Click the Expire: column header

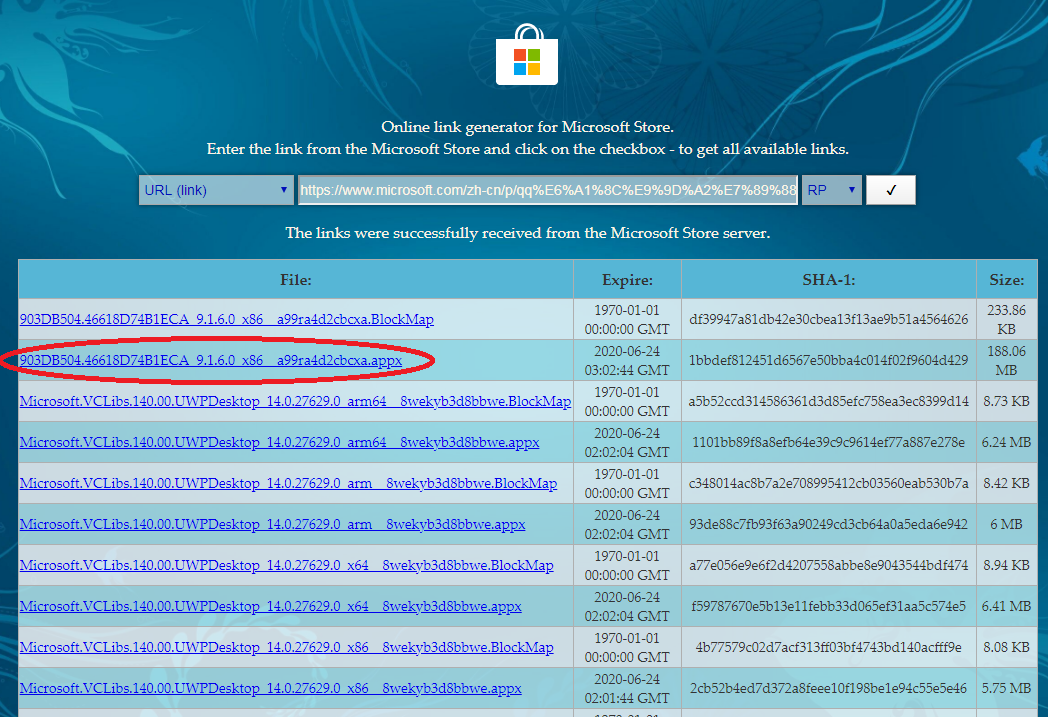pyautogui.click(x=627, y=279)
